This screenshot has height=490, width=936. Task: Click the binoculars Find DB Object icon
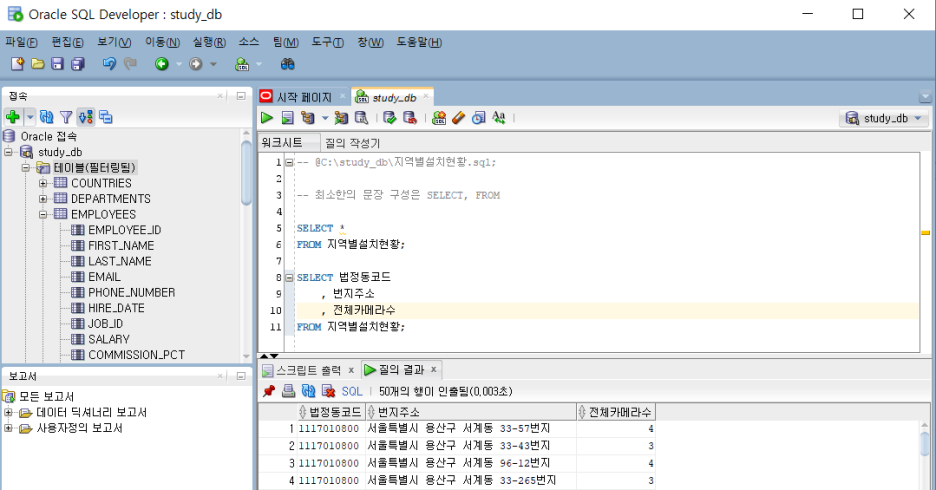click(288, 64)
